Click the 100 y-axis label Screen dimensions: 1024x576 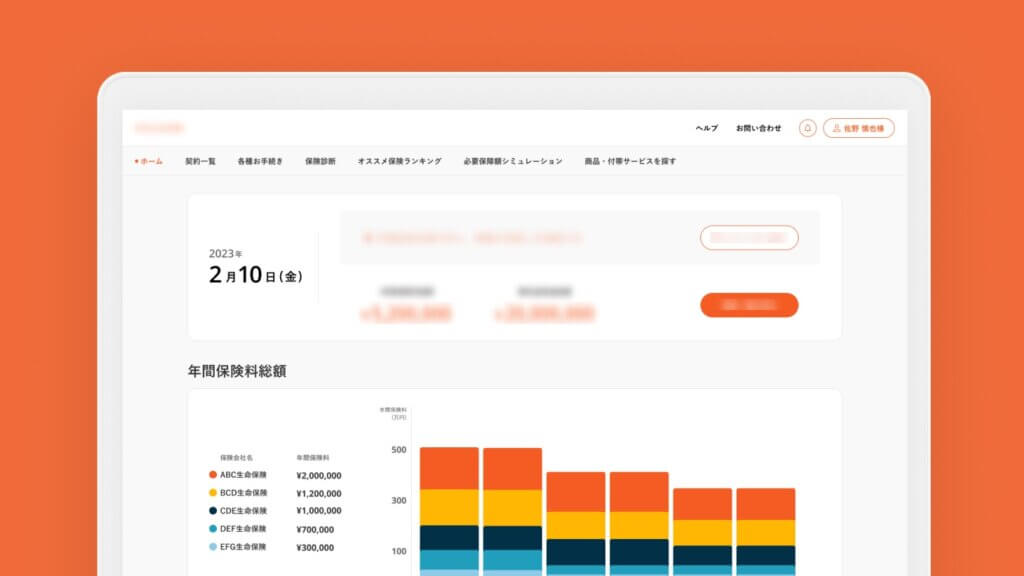(x=398, y=551)
